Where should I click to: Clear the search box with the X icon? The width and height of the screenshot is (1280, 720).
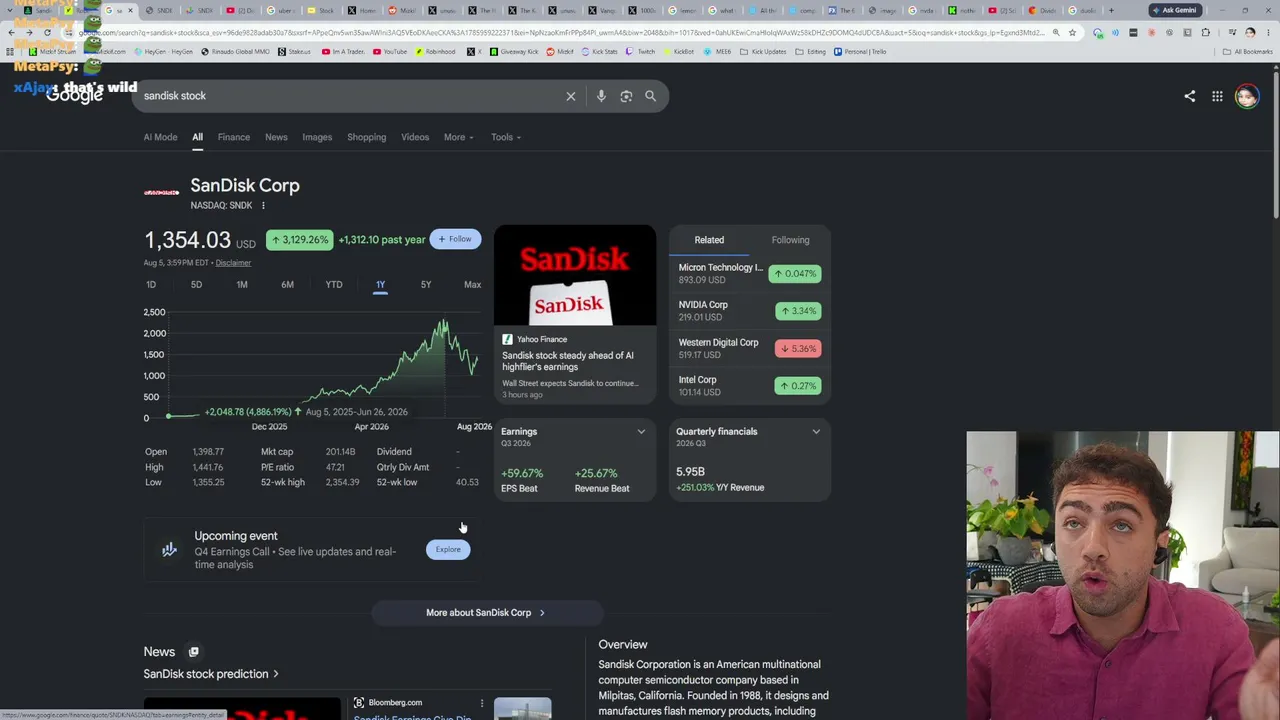click(x=571, y=96)
